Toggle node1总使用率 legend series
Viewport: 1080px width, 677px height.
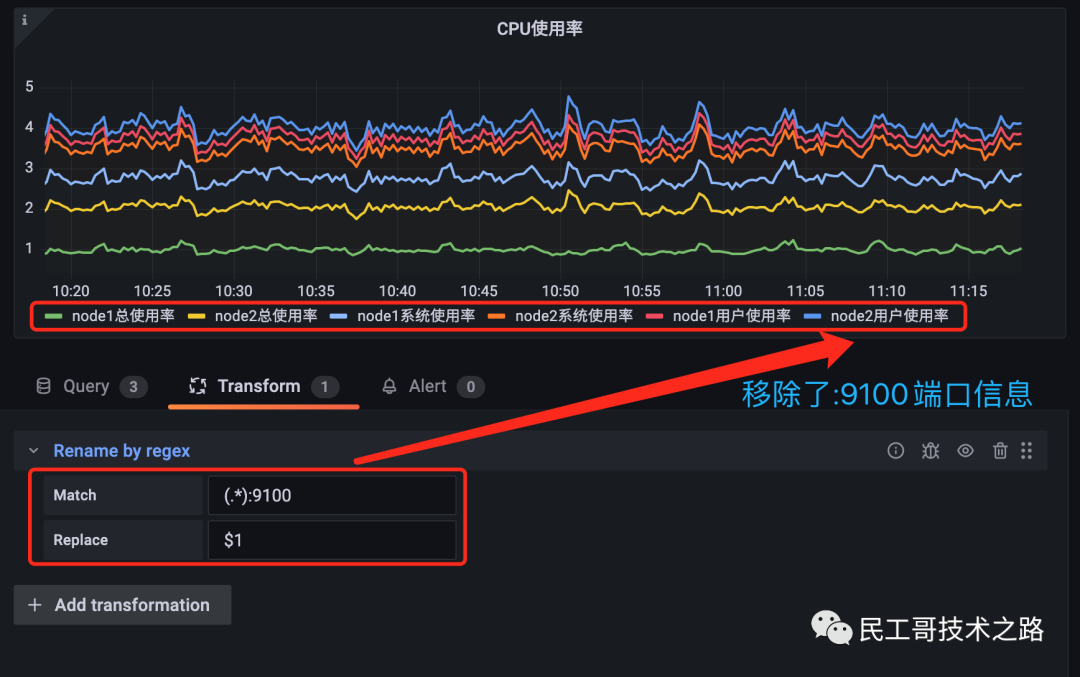[123, 316]
